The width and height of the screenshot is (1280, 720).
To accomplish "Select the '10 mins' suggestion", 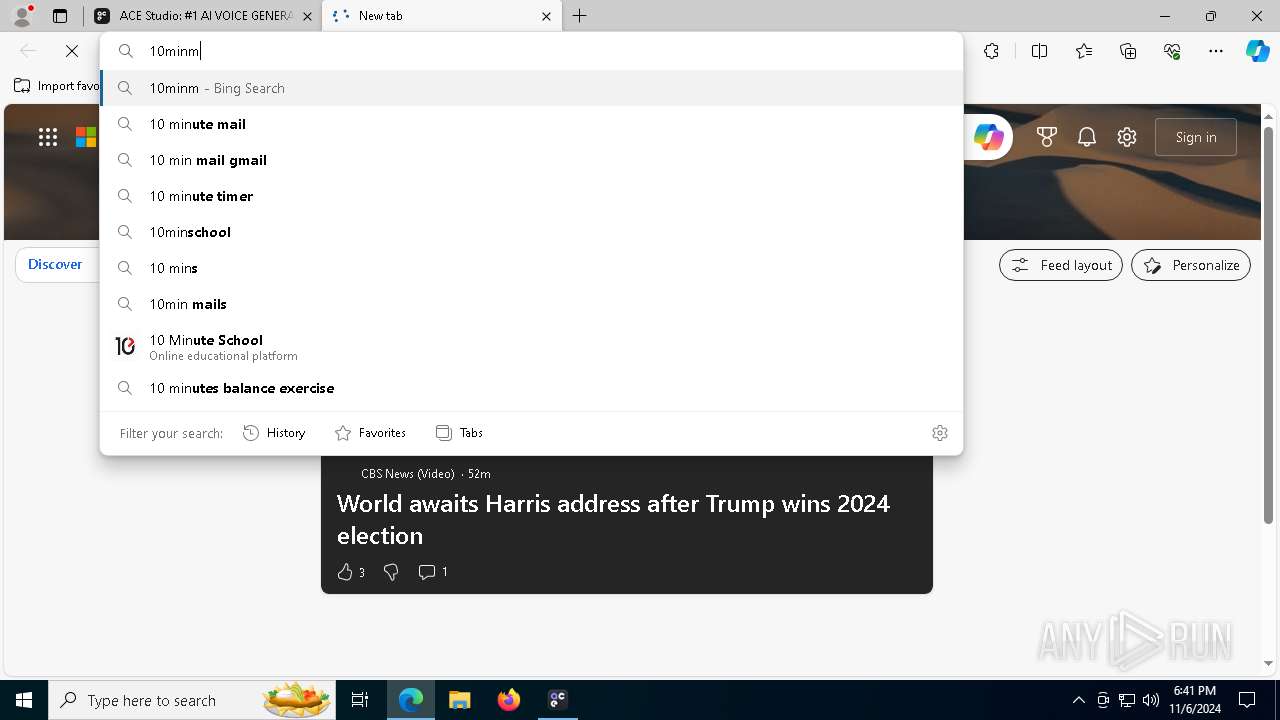I will (x=532, y=268).
